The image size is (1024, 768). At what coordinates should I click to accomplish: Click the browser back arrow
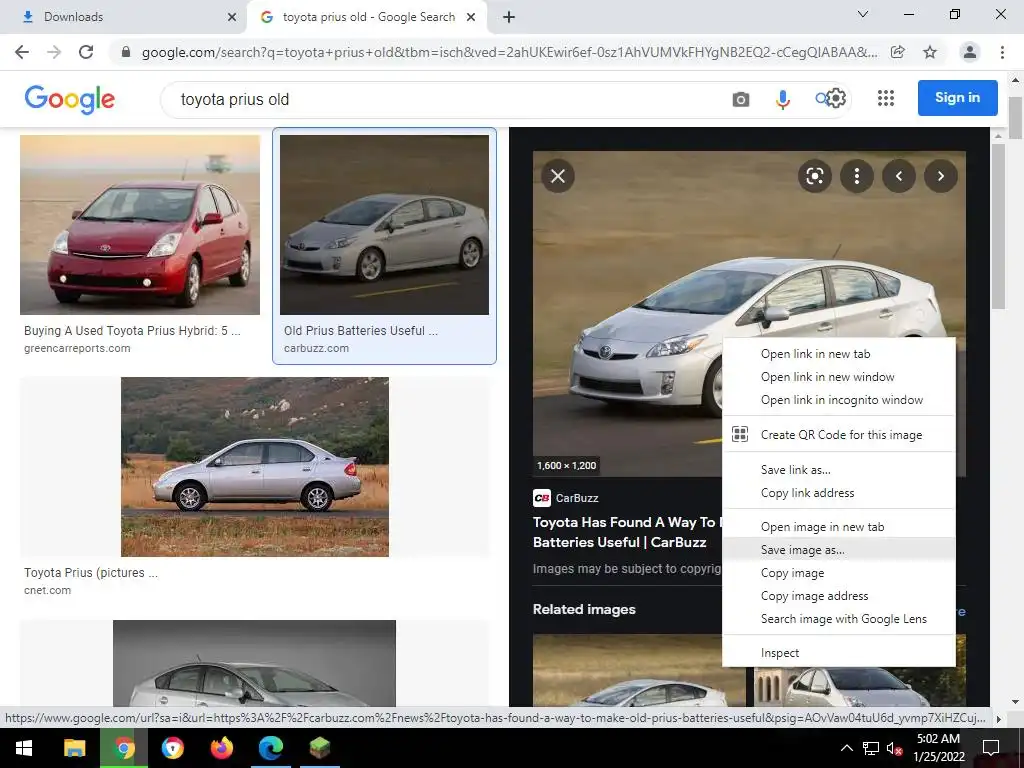point(22,52)
